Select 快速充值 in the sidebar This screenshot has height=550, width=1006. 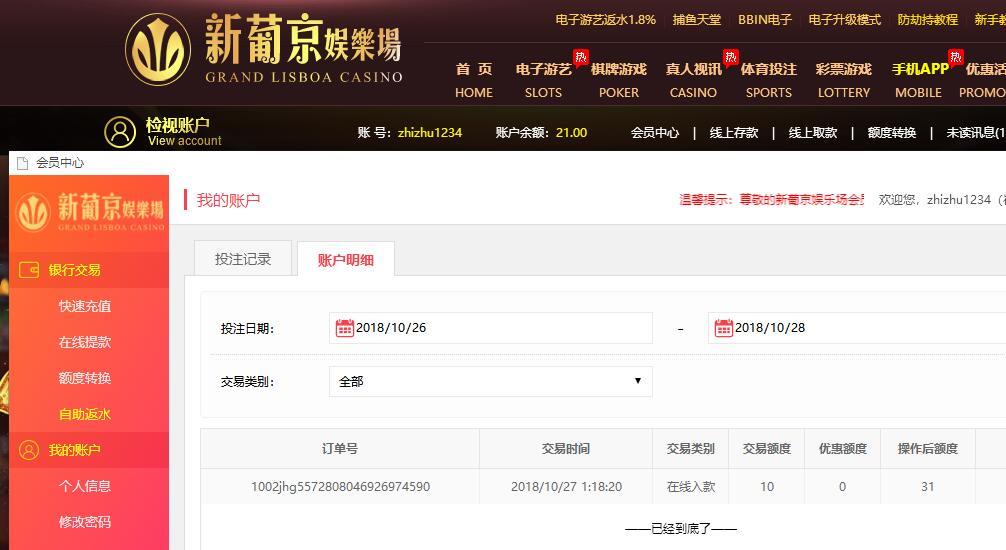click(85, 306)
